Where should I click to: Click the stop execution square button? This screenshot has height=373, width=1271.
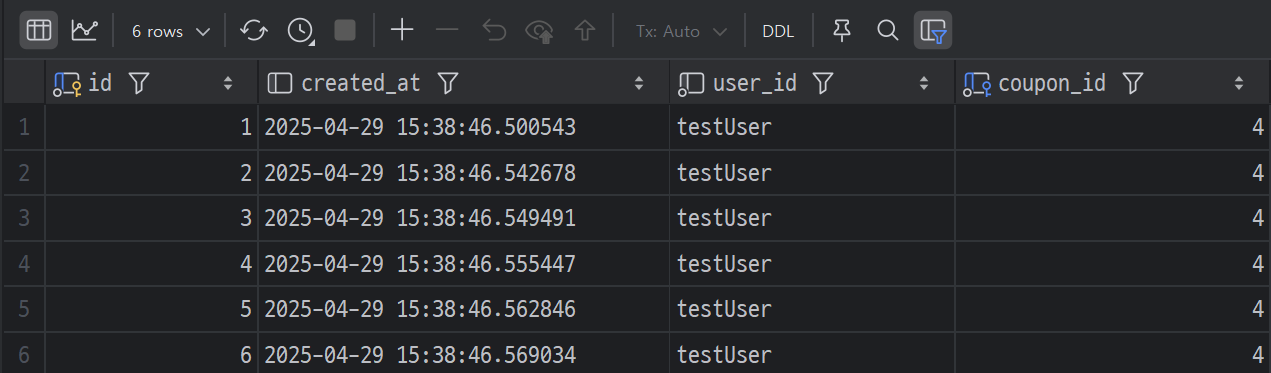pos(345,31)
